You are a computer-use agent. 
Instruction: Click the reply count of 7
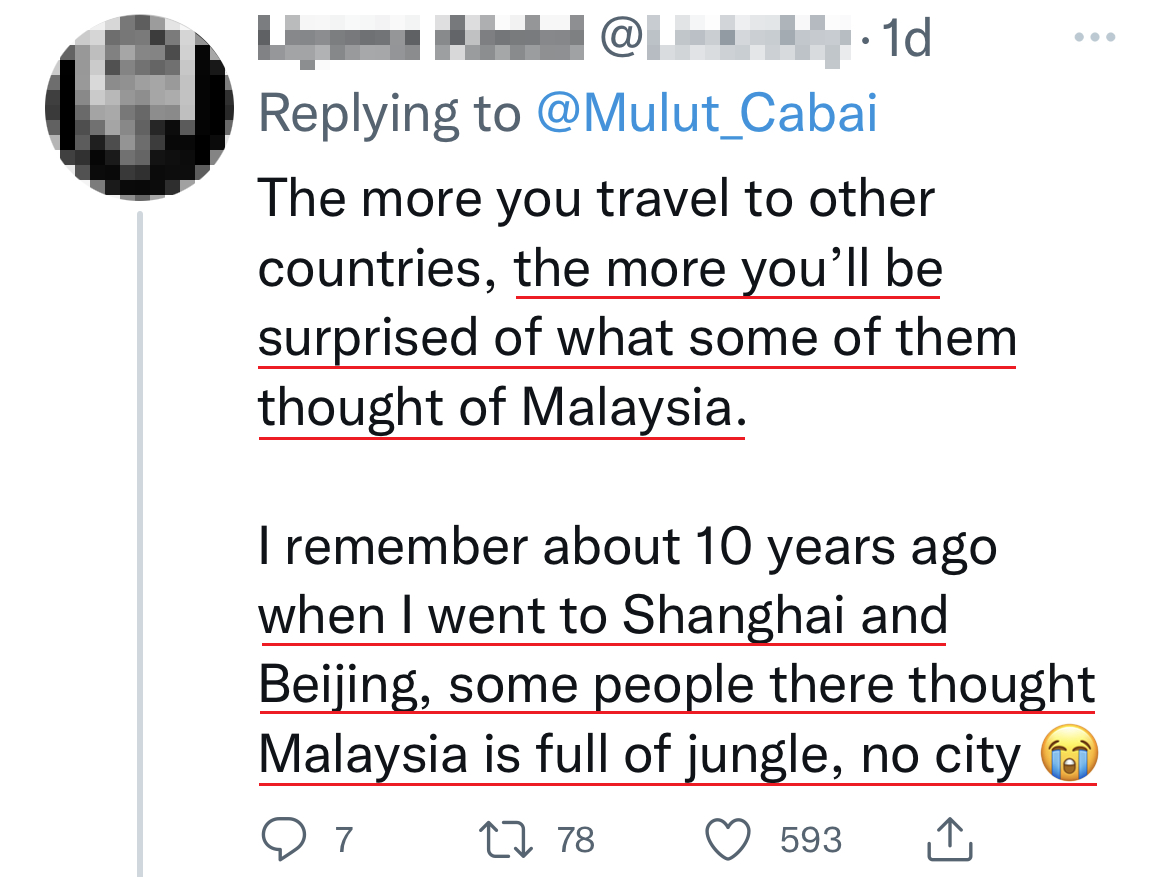coord(343,839)
